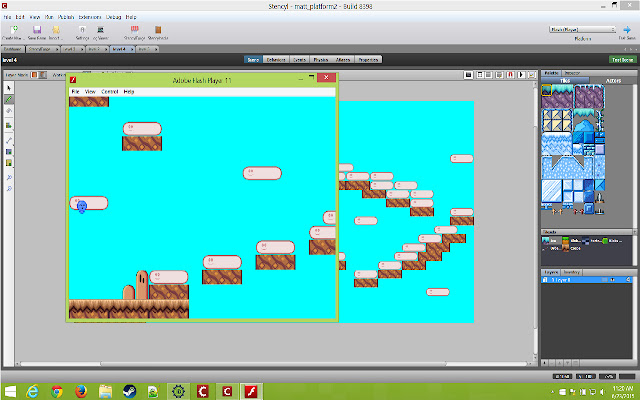Click the Import toolbar icon
Image resolution: width=640 pixels, height=400 pixels.
(x=56, y=30)
